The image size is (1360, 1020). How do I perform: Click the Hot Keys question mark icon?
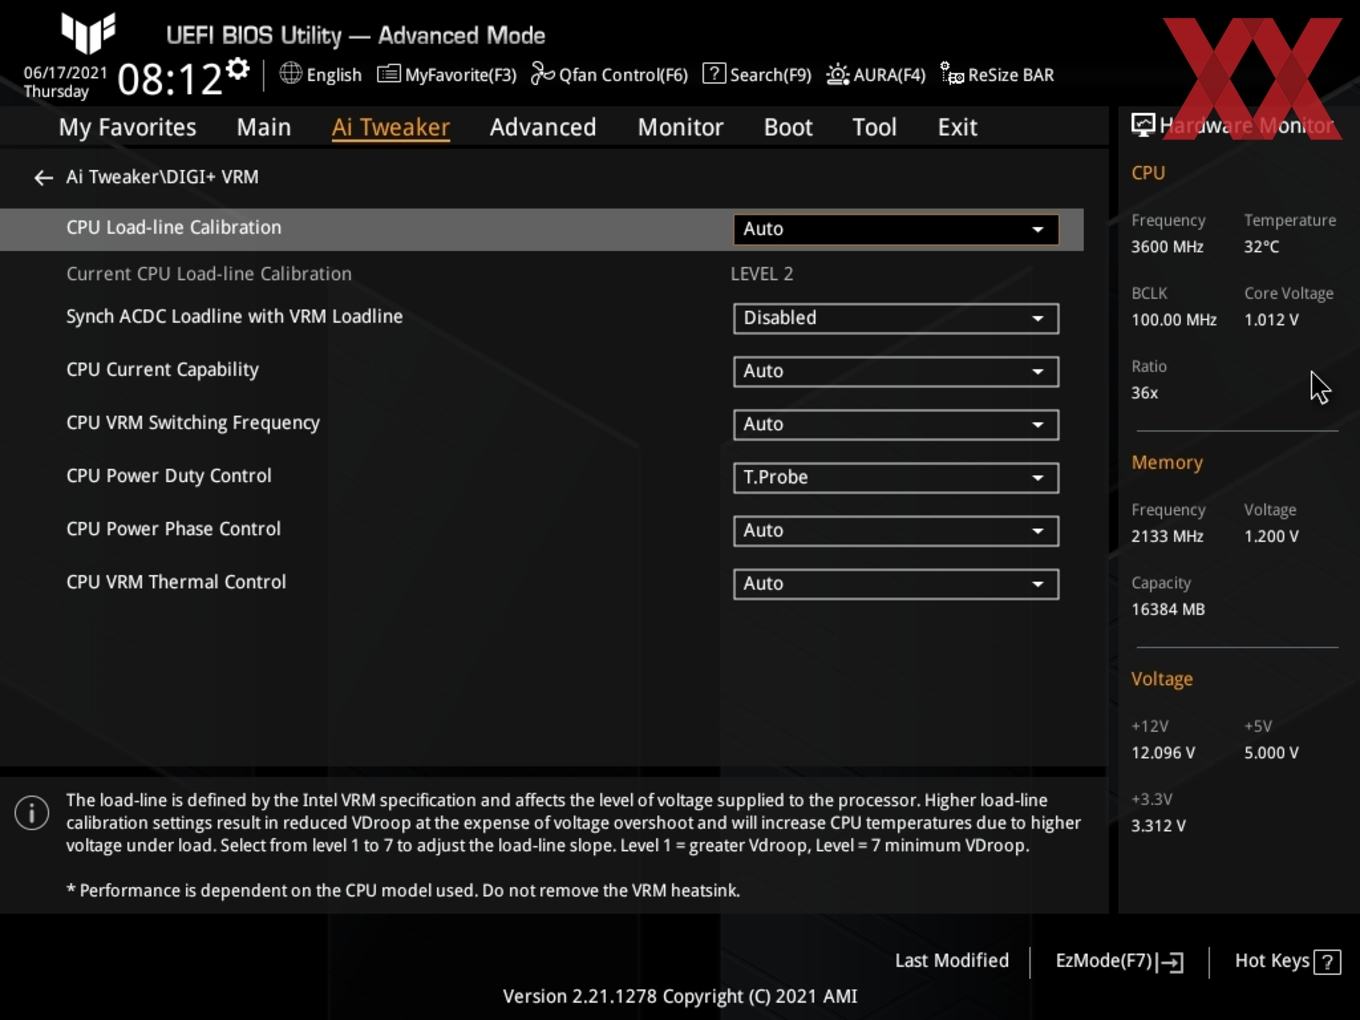(1327, 962)
